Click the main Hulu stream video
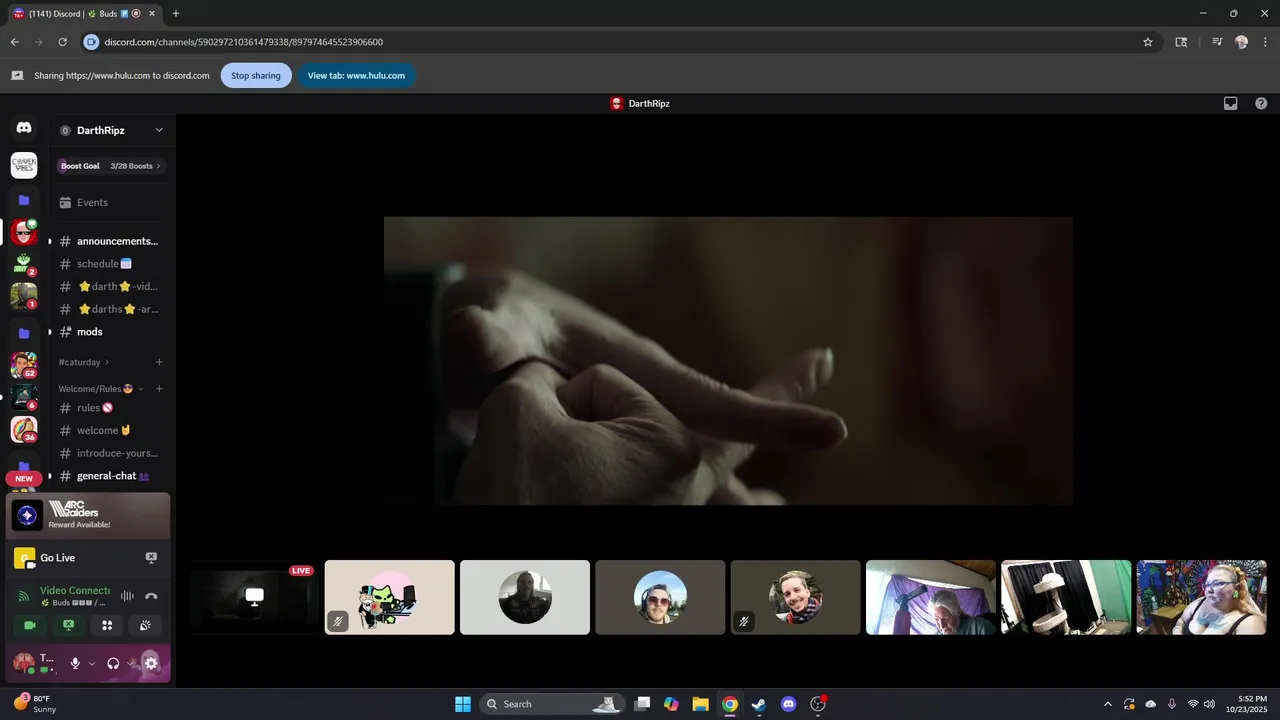Viewport: 1280px width, 720px height. coord(728,361)
